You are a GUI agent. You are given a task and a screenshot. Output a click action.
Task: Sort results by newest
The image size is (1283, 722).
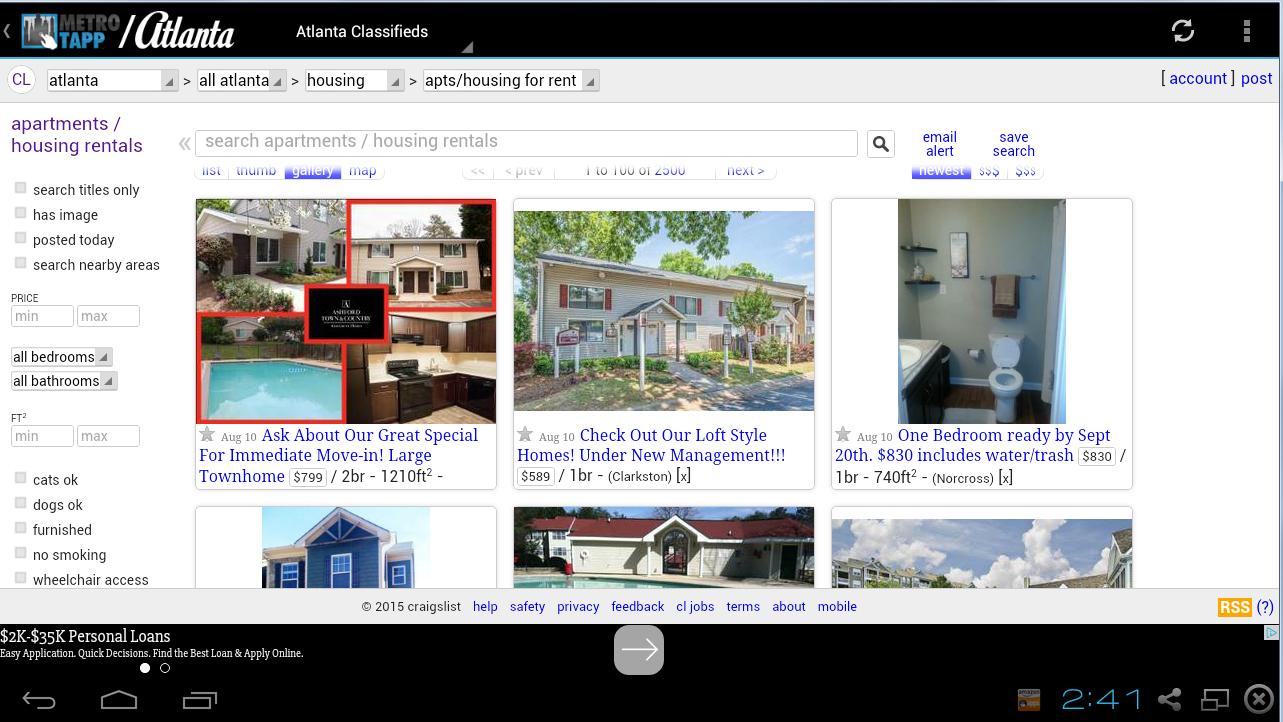tap(941, 171)
